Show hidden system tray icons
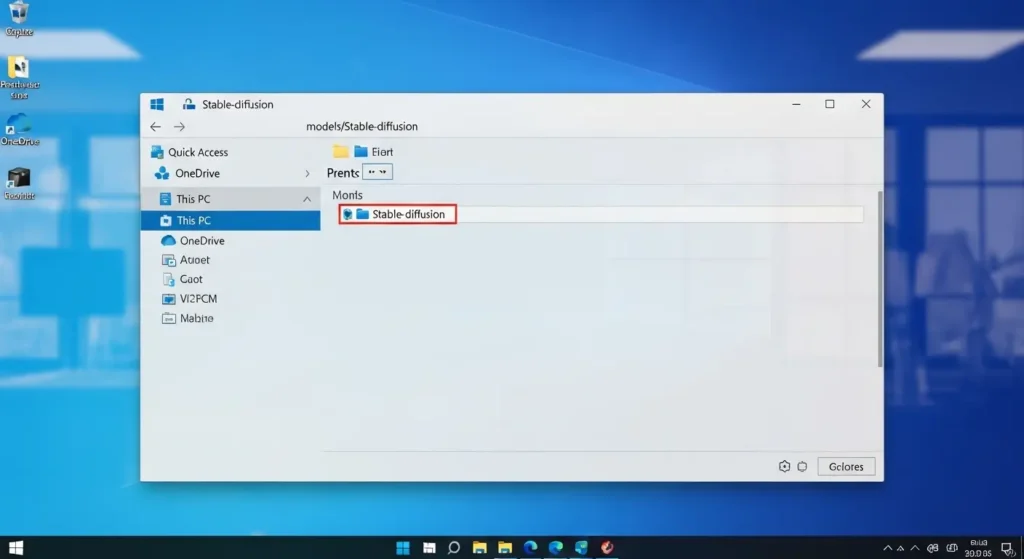 [888, 548]
